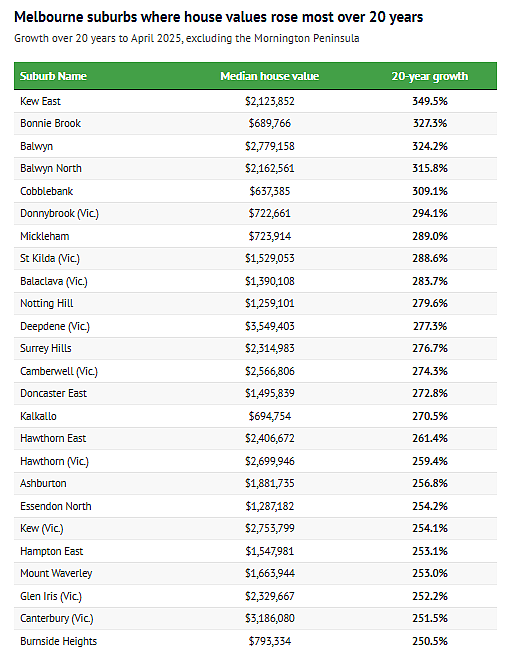The image size is (517, 660).
Task: Click Canterbury (Vic.) $3,186,080 value
Action: point(269,618)
